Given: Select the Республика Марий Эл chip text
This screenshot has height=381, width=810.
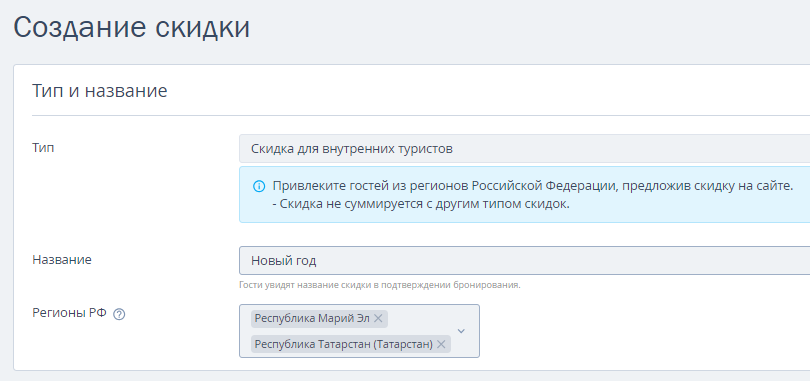Looking at the screenshot, I should (313, 319).
